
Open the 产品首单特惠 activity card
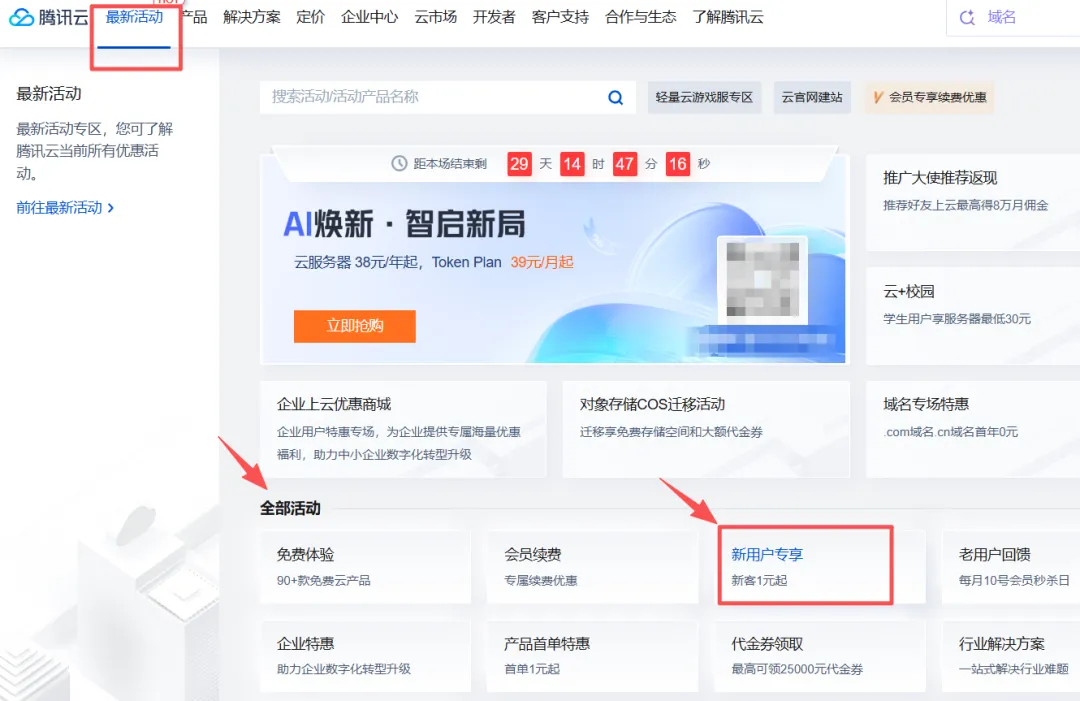click(x=592, y=656)
